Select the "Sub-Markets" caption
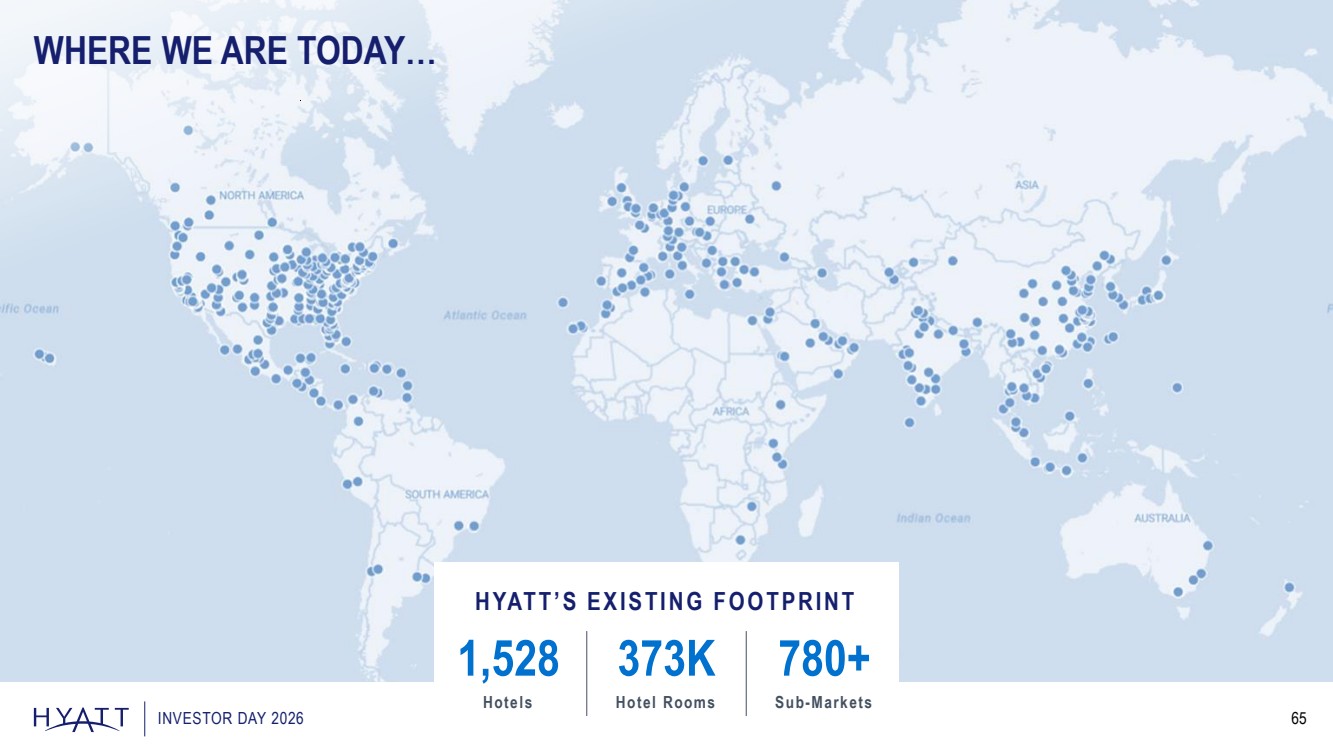1333x749 pixels. (x=824, y=703)
